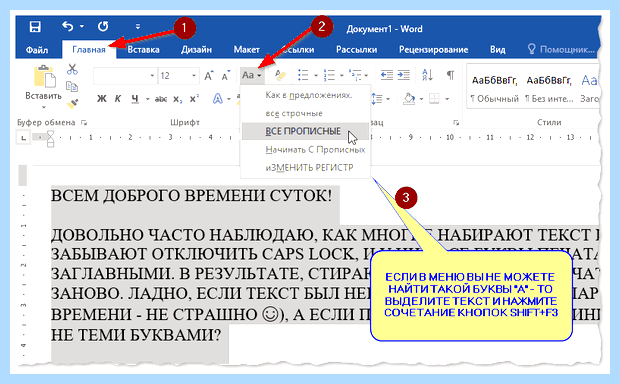Toggle the paragraph marks ¶ button
620x384 pixels.
(450, 75)
